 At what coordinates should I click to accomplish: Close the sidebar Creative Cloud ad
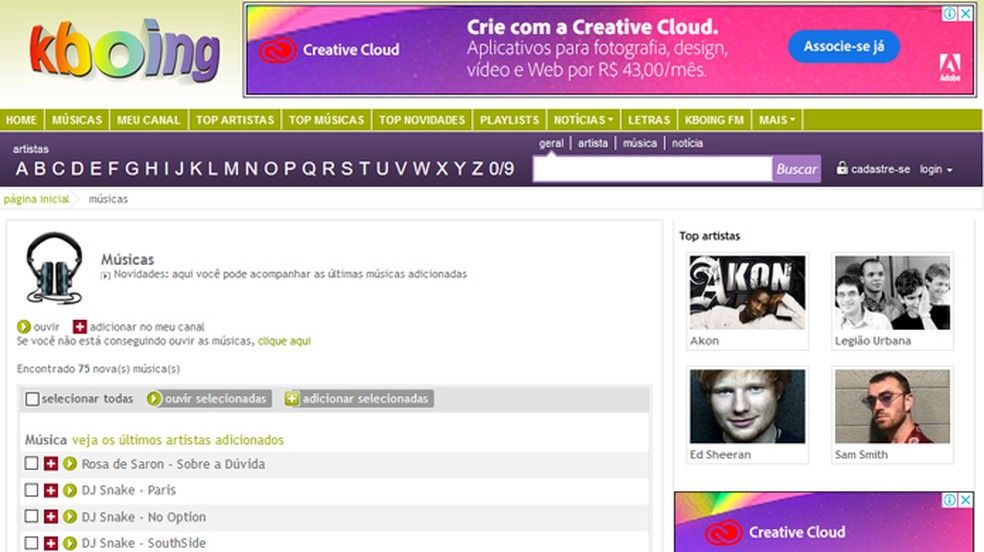coord(966,500)
